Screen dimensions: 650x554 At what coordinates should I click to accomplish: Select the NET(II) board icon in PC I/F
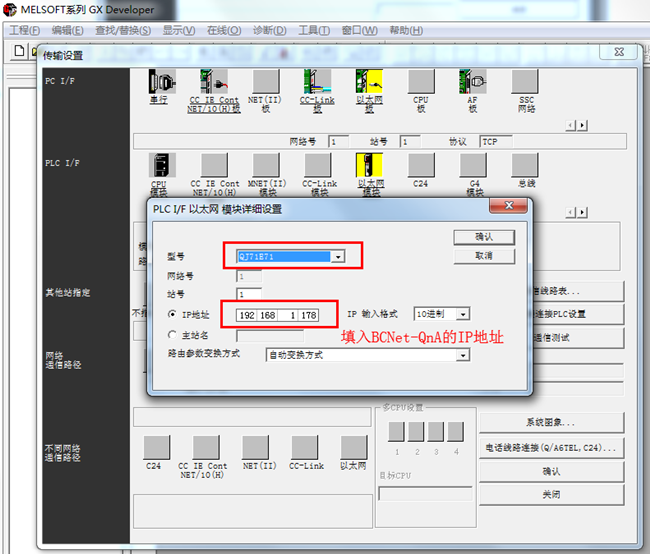click(x=266, y=81)
